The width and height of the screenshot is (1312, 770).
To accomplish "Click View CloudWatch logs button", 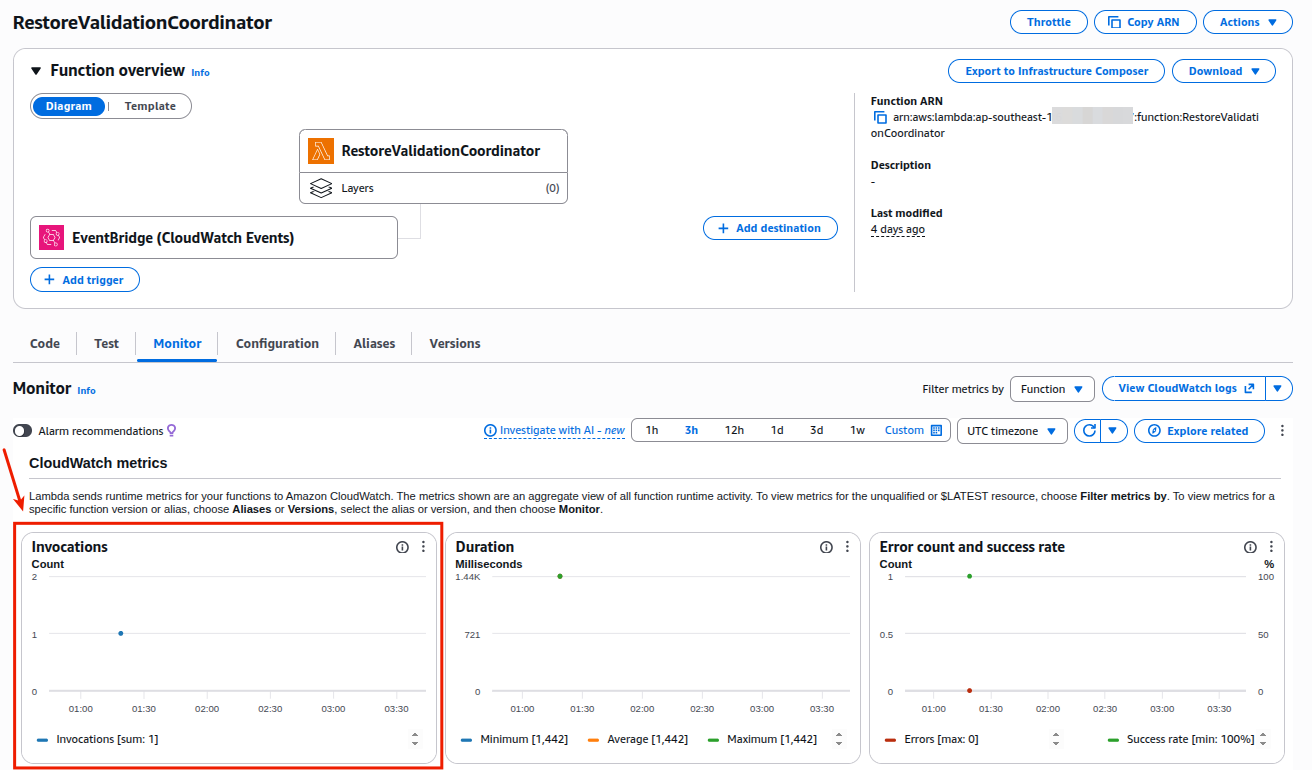I will point(1184,389).
